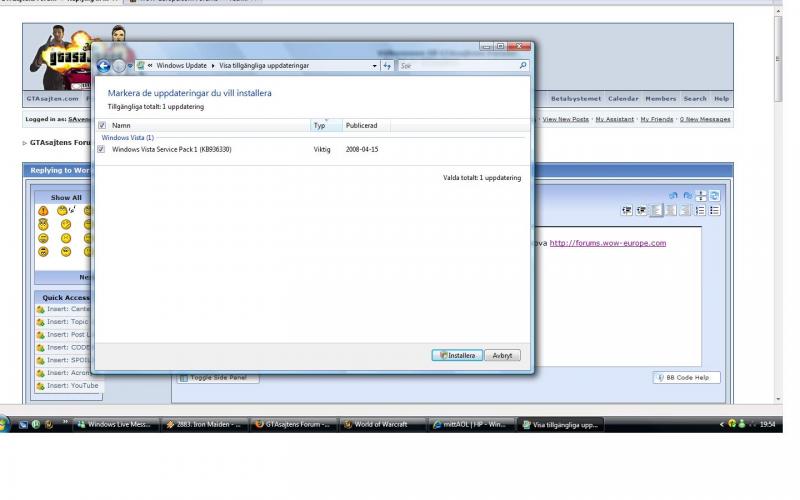Click the Toggle Side Panel button
The height and width of the screenshot is (500, 800).
point(218,378)
